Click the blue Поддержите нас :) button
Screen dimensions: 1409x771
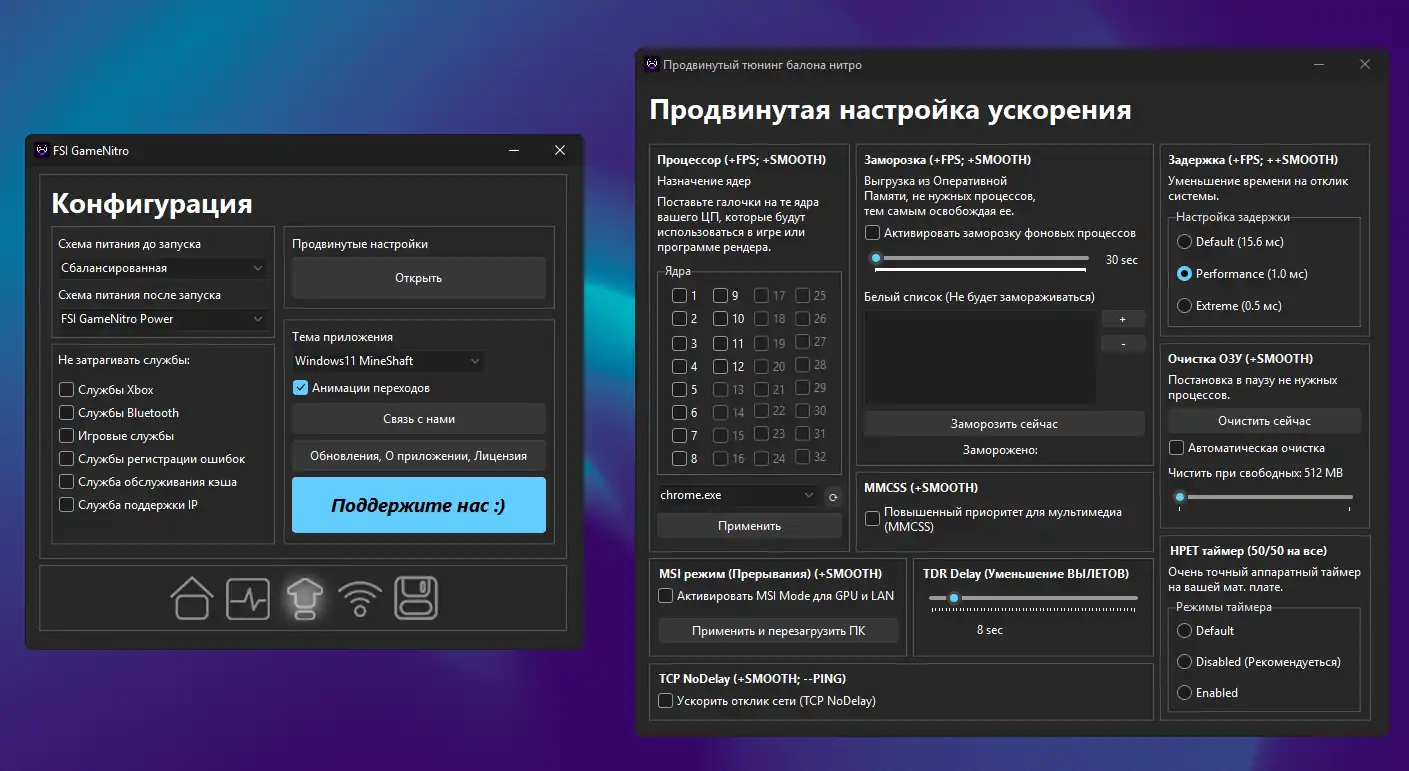pos(419,505)
